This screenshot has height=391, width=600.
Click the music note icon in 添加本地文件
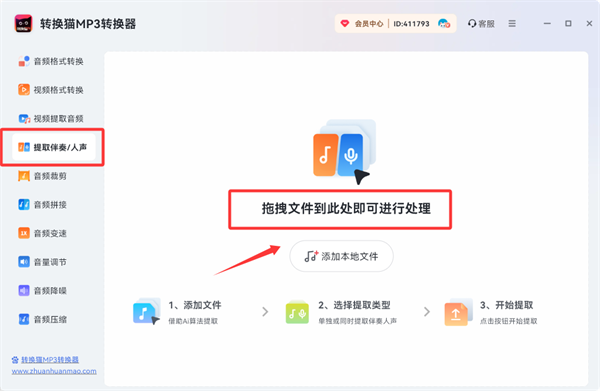pyautogui.click(x=311, y=256)
